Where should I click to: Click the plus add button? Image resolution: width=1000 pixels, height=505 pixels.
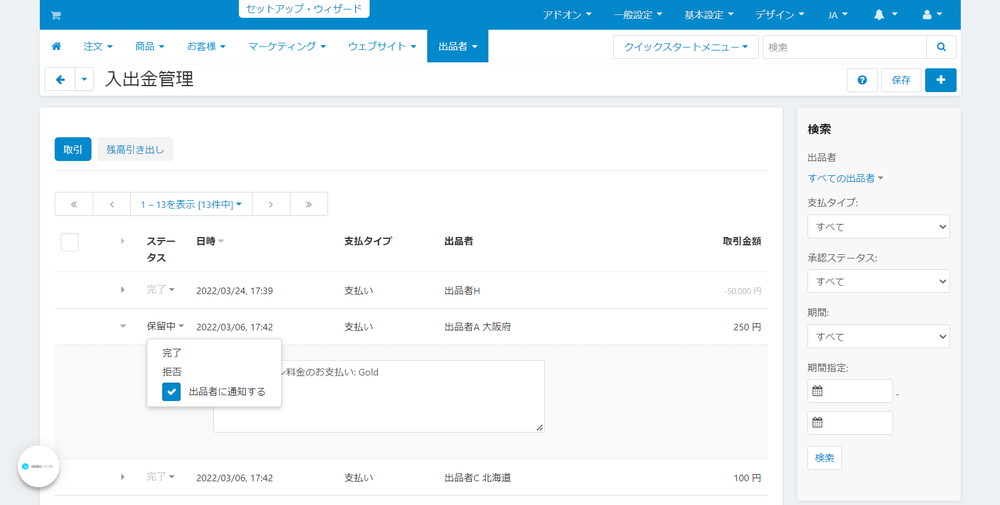coord(941,80)
